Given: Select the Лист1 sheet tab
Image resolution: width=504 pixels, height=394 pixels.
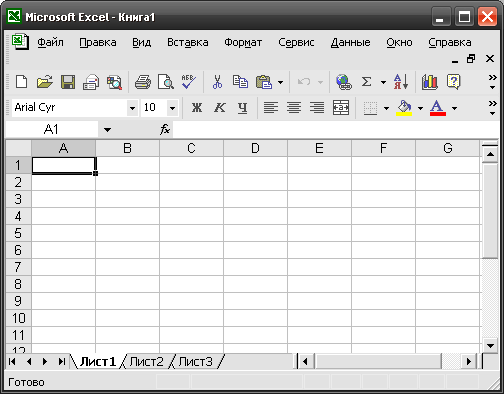Looking at the screenshot, I should pyautogui.click(x=98, y=361).
